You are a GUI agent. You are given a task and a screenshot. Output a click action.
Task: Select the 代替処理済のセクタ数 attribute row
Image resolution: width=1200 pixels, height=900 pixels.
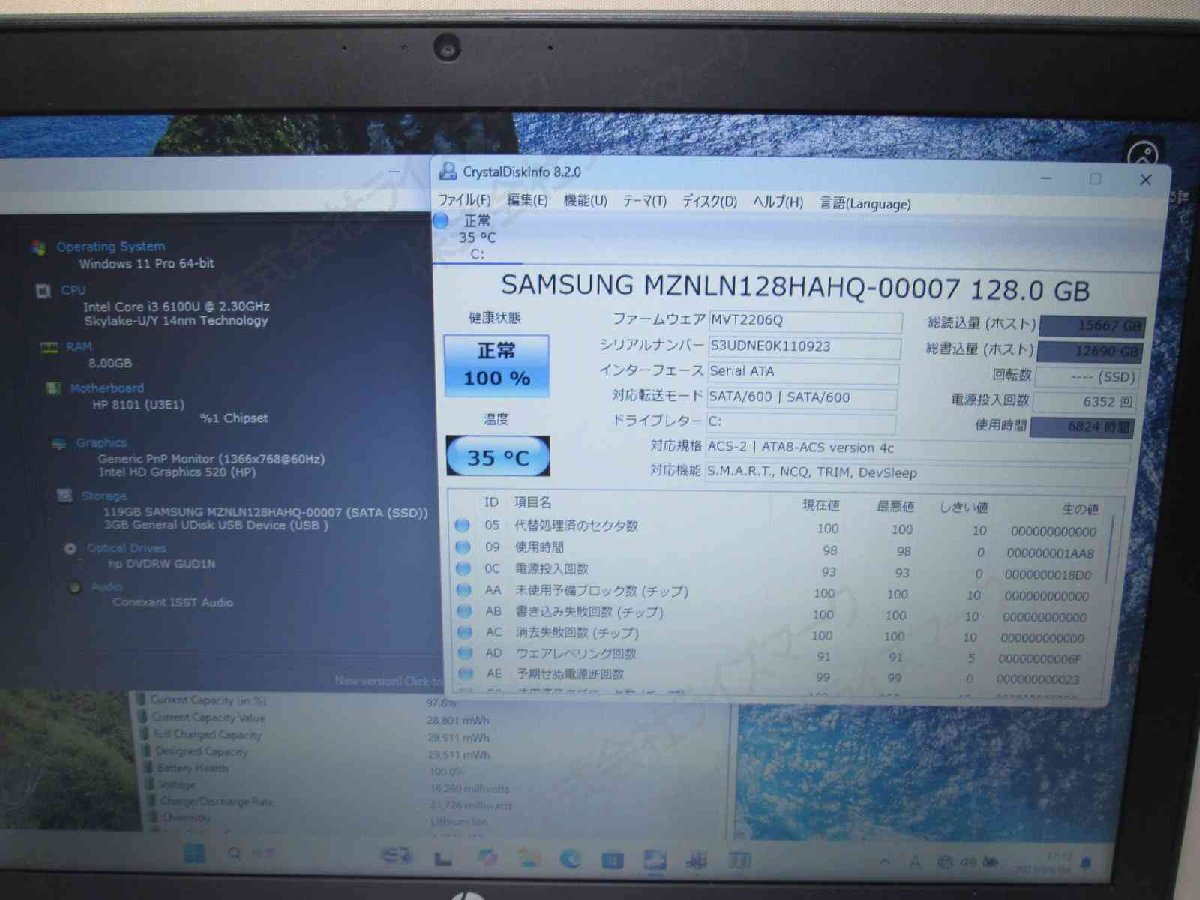(x=778, y=527)
